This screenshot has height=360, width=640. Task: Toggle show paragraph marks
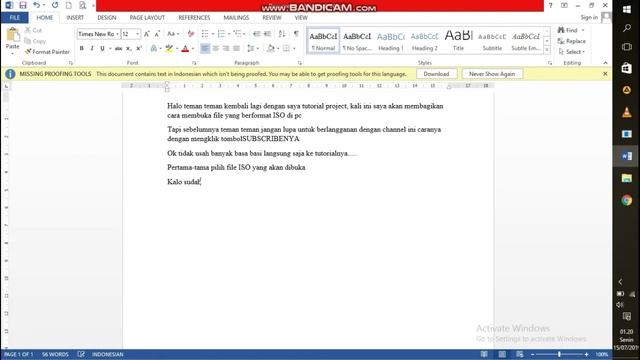[x=296, y=34]
